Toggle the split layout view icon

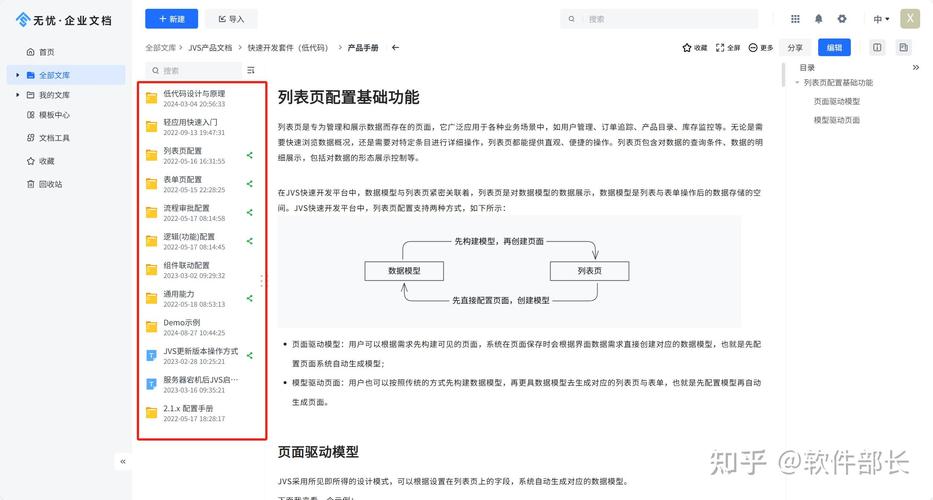coord(877,47)
